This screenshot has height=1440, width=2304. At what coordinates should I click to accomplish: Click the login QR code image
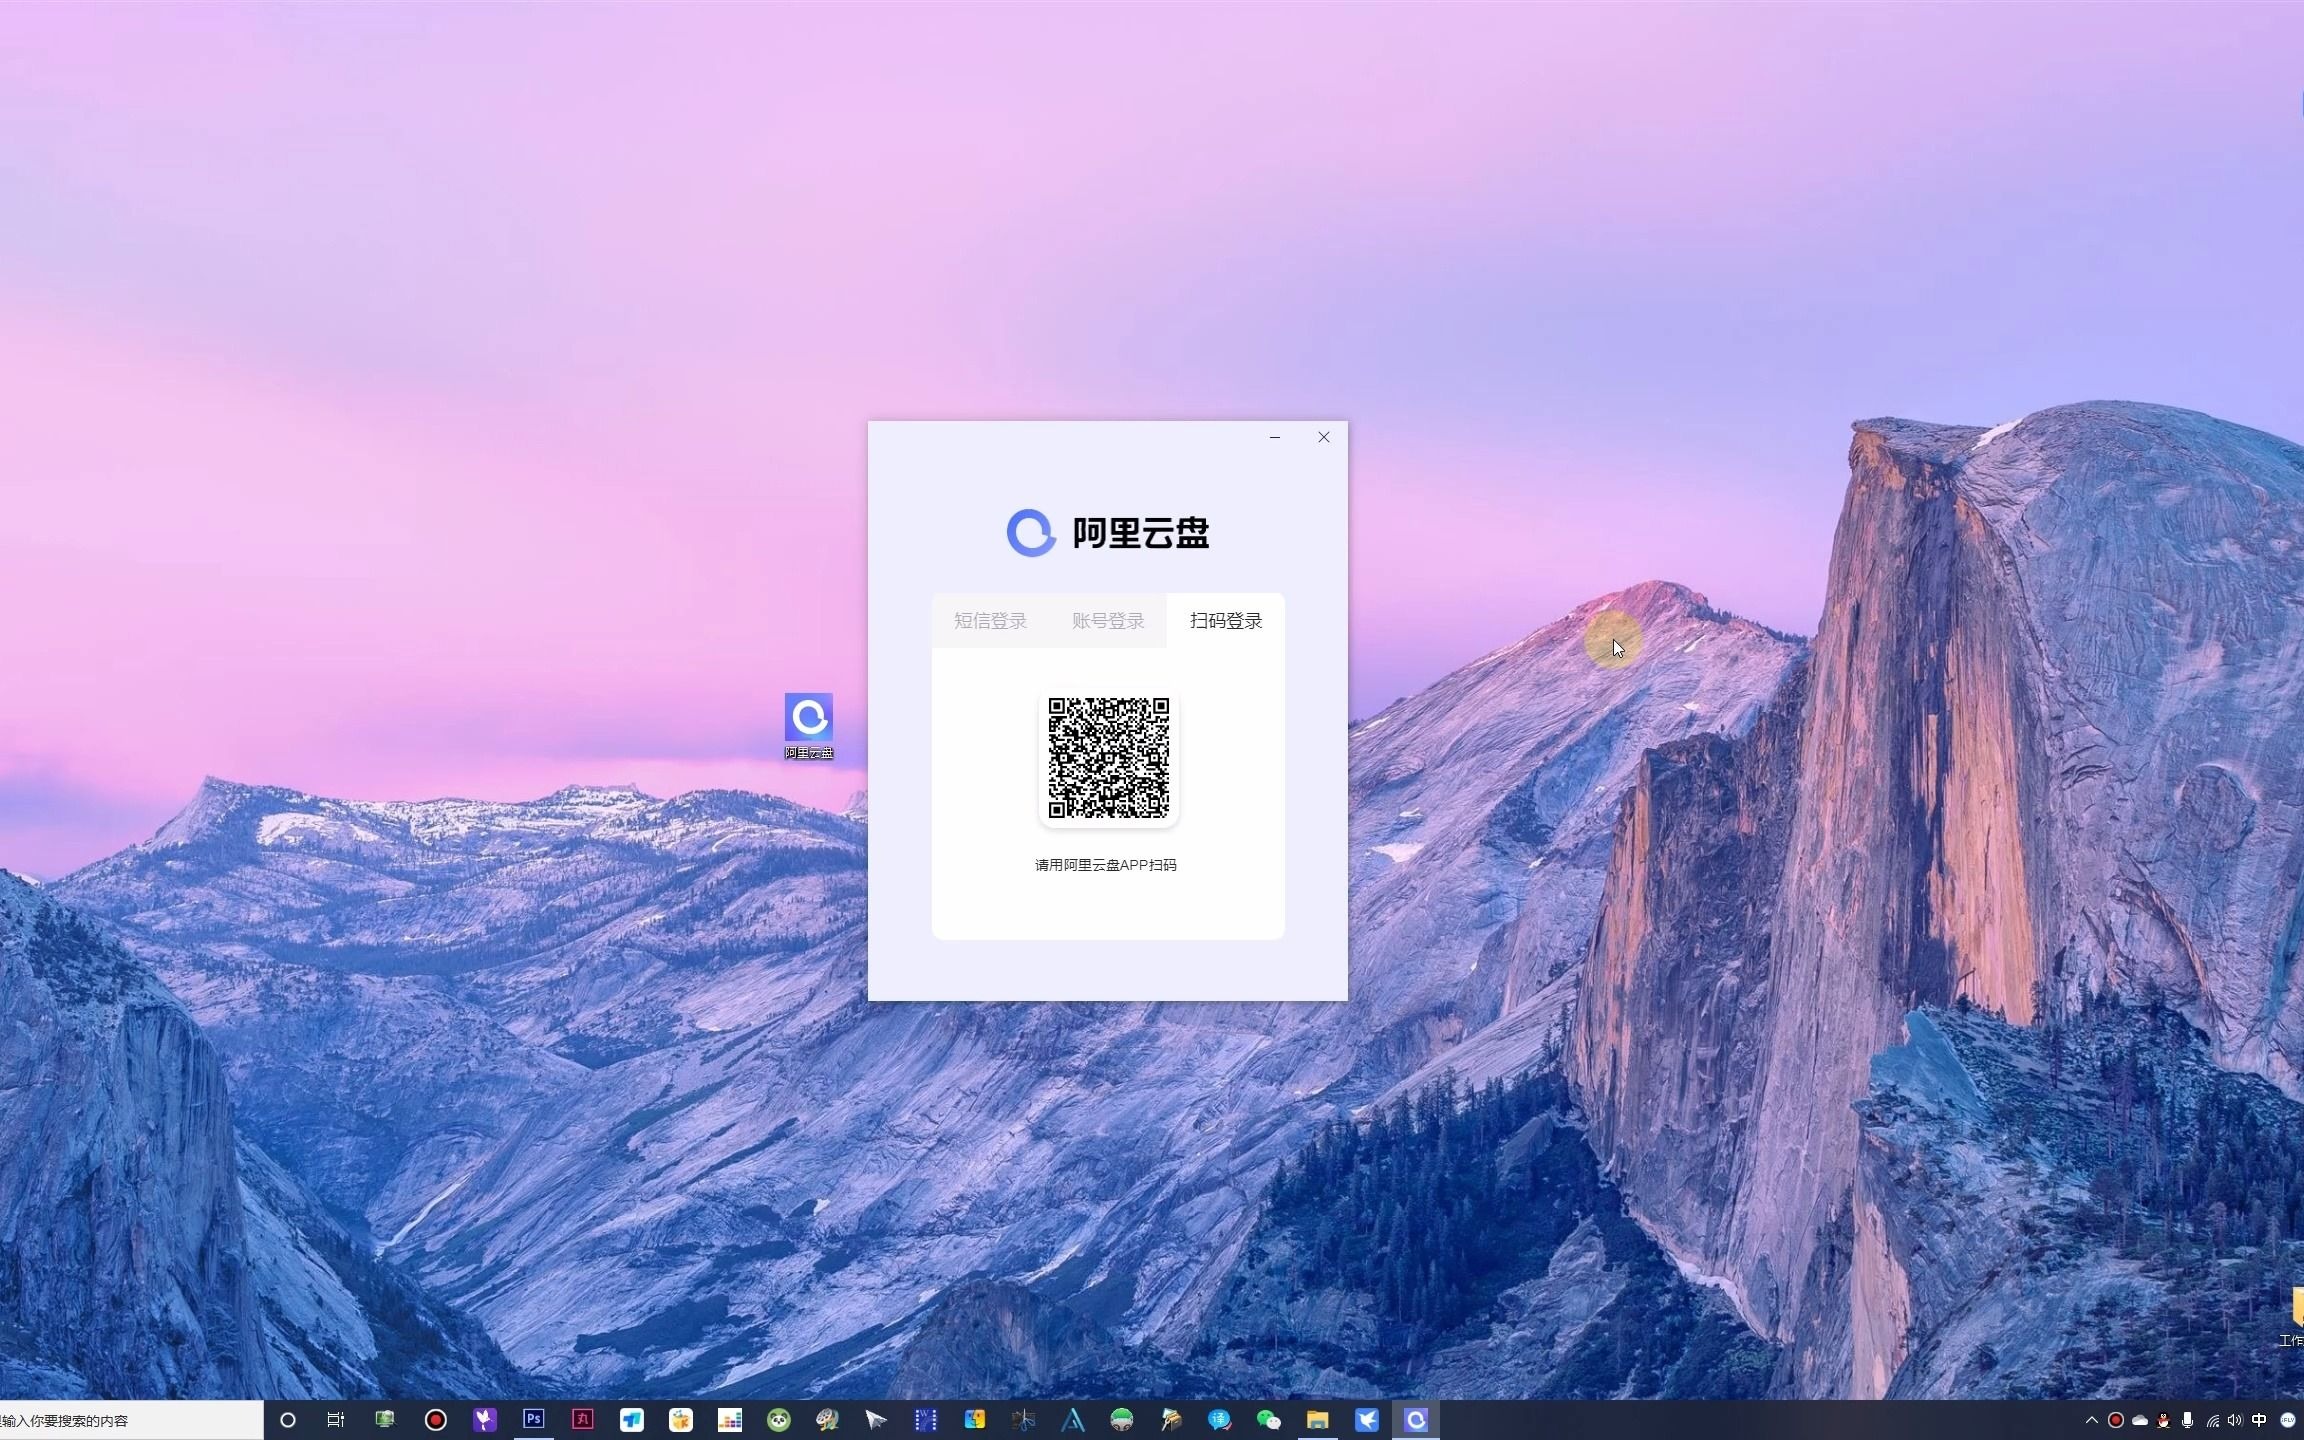coord(1108,758)
